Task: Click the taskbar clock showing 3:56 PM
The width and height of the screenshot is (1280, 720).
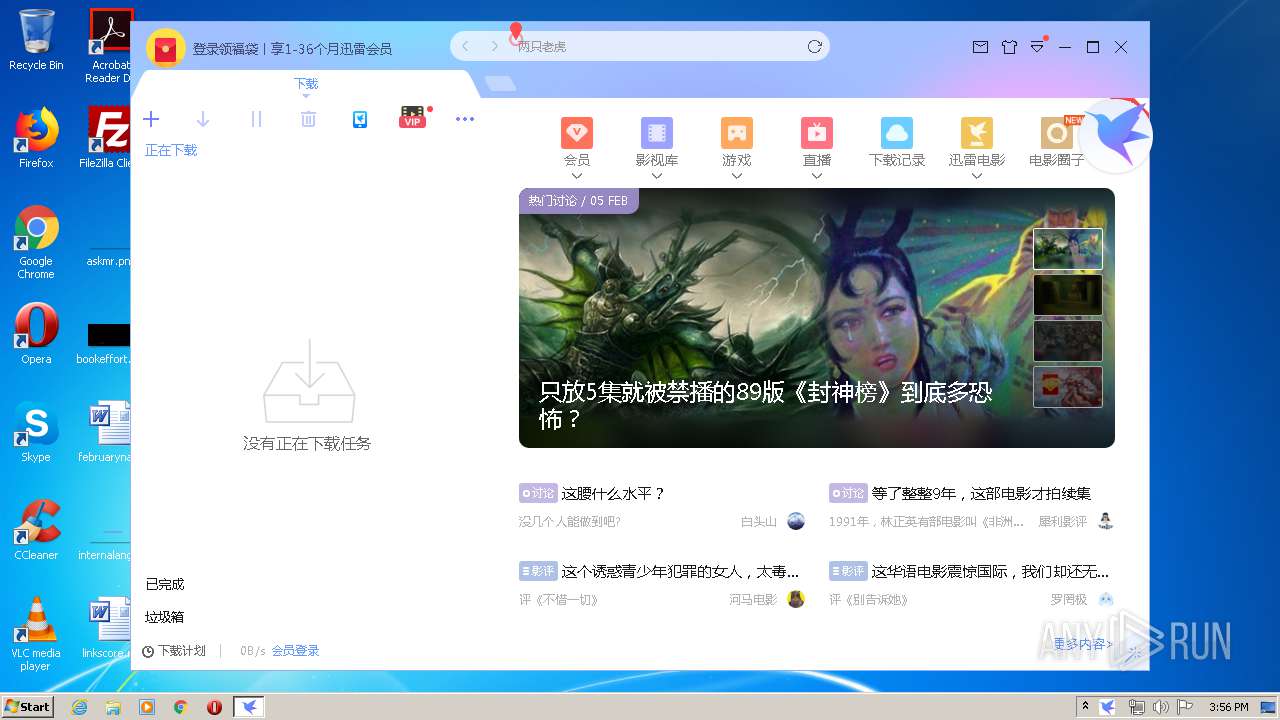Action: tap(1228, 707)
